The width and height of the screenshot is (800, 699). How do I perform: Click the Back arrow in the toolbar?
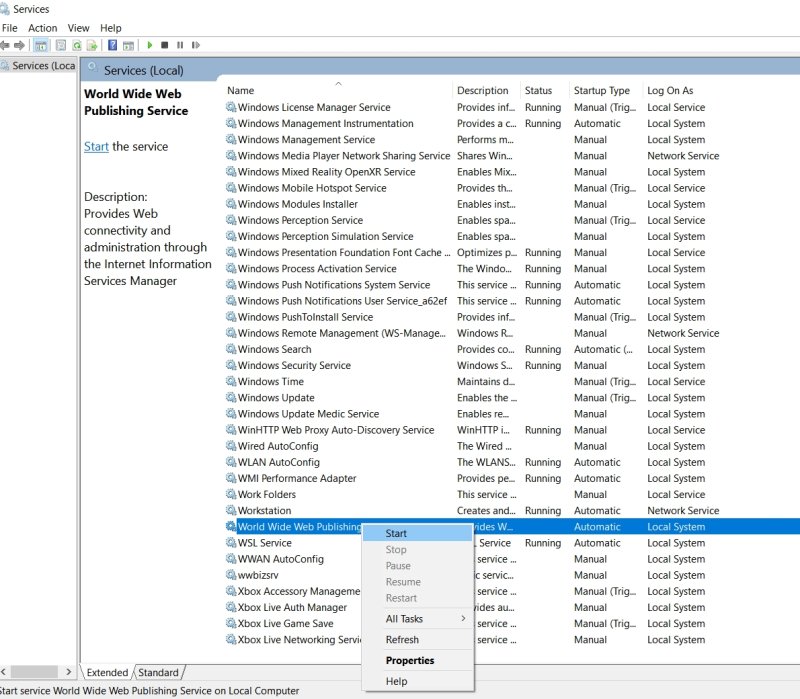[x=5, y=45]
